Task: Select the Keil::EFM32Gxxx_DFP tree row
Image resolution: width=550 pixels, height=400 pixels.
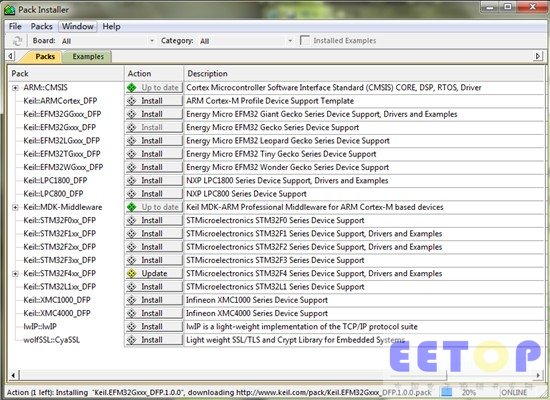Action: coord(60,127)
